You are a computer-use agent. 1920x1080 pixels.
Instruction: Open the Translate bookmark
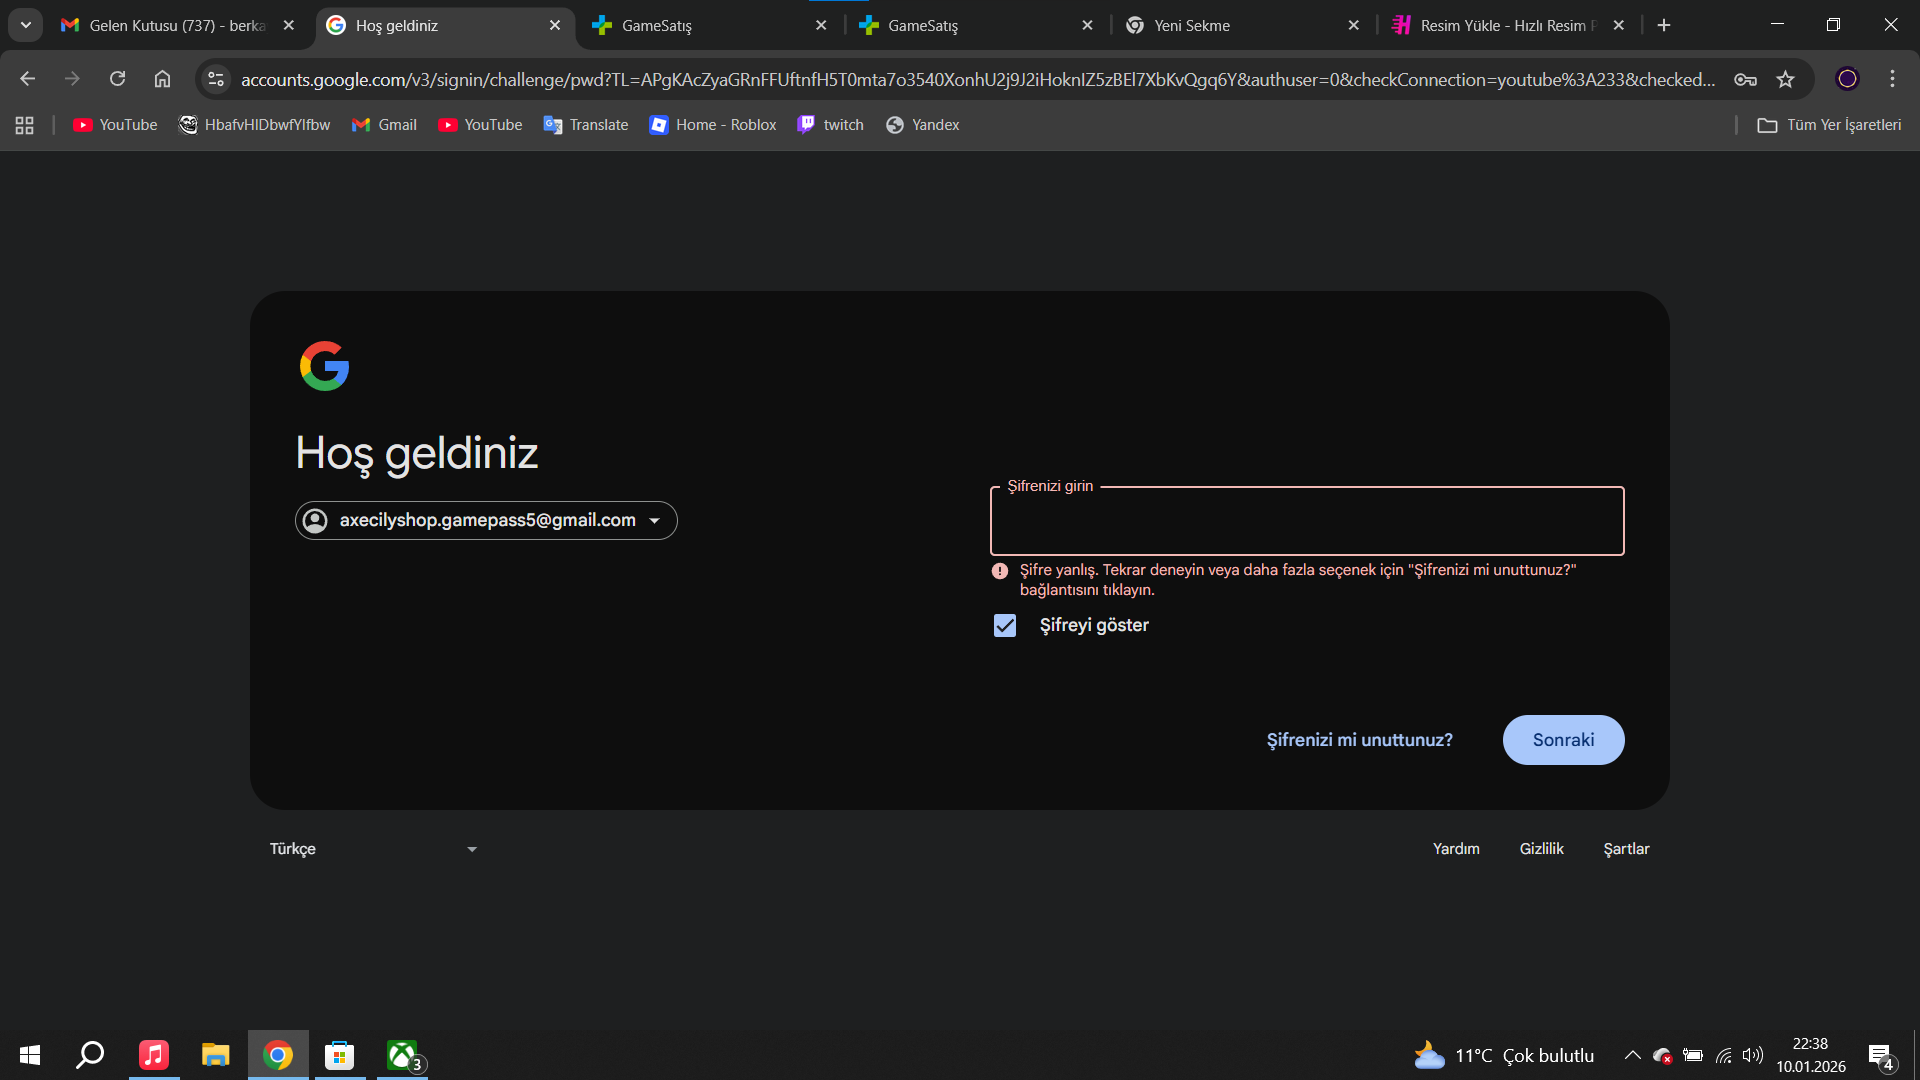click(586, 125)
